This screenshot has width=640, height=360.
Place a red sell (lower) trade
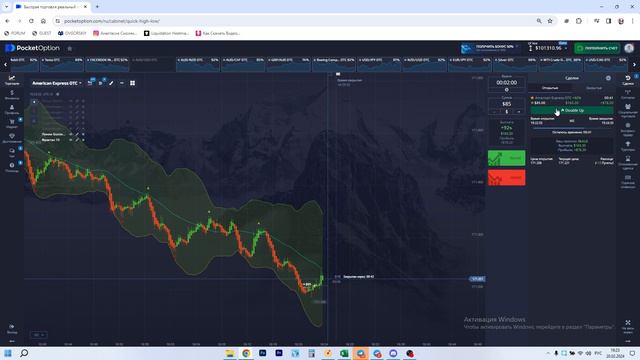pos(507,178)
